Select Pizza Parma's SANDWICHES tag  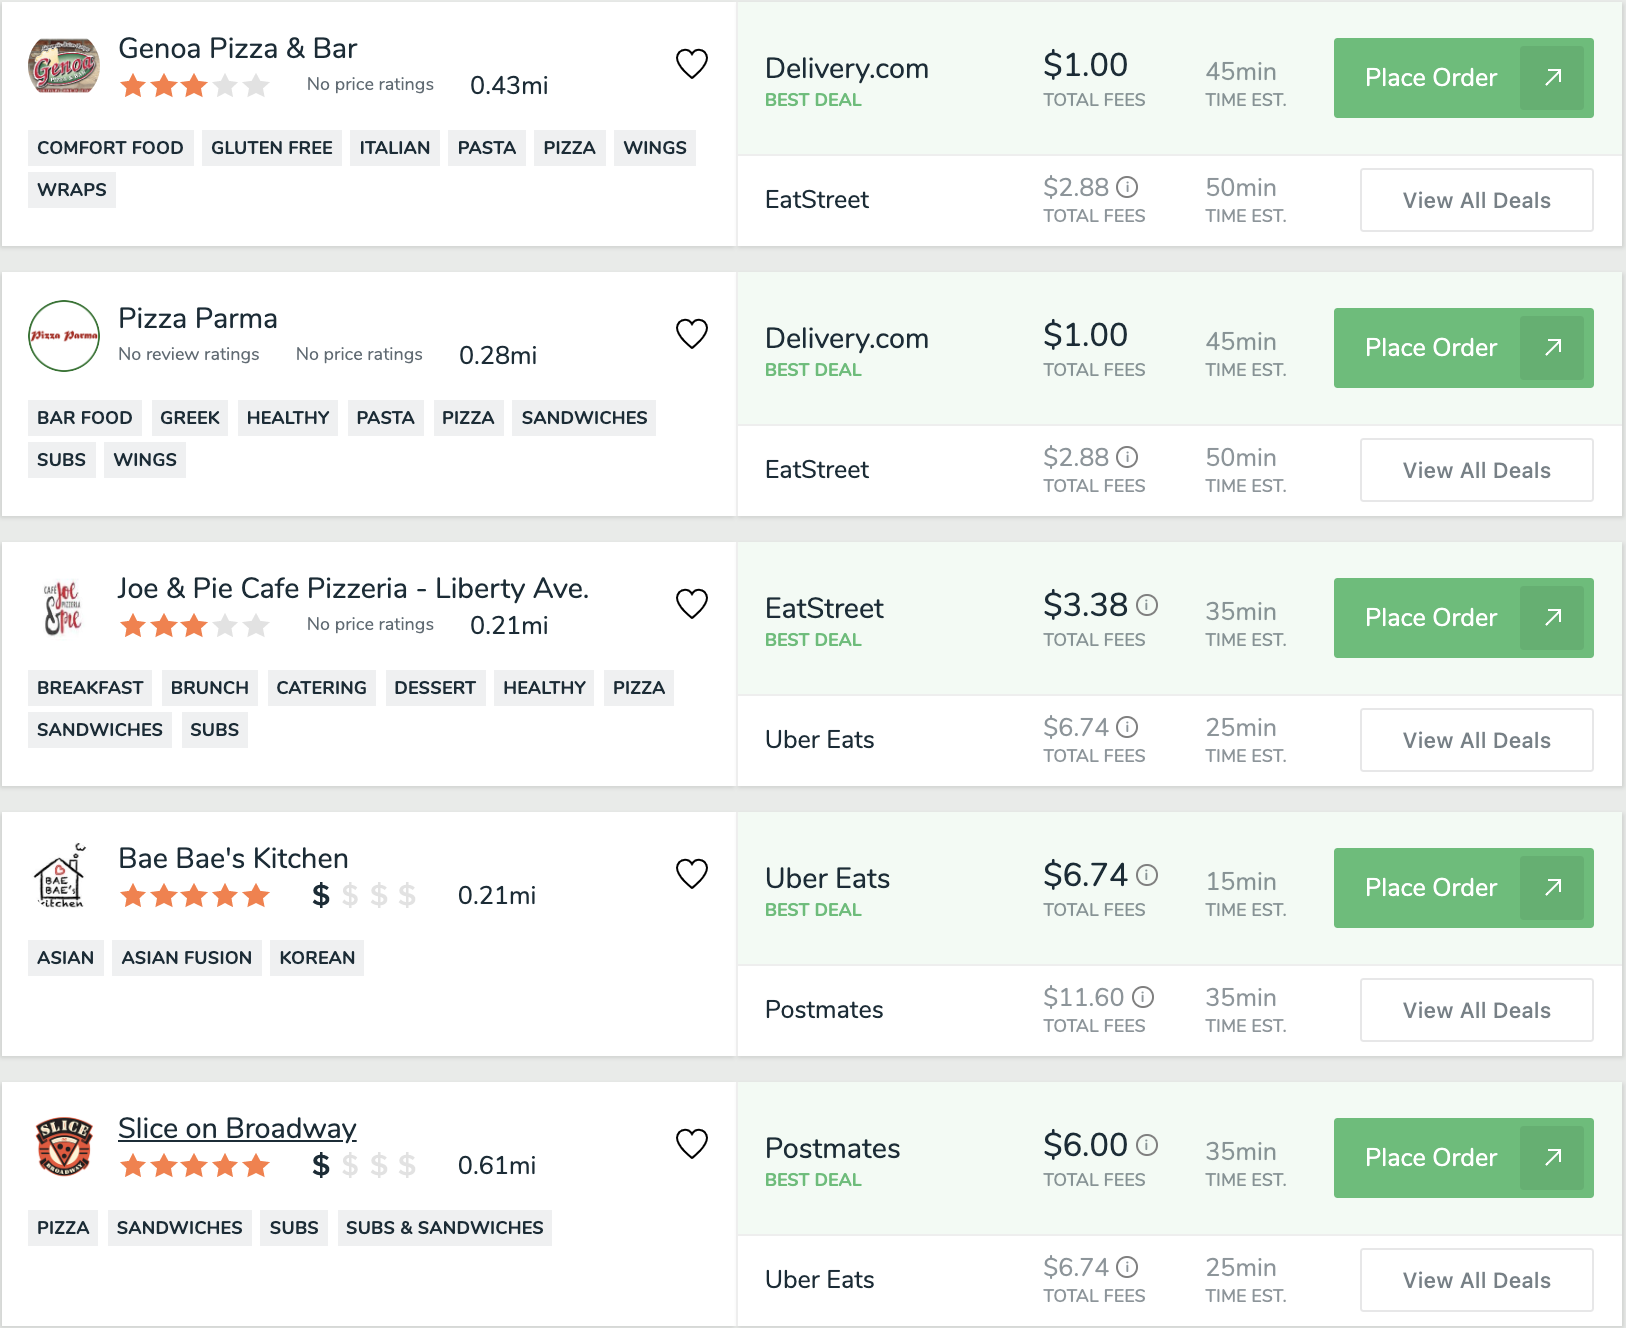click(x=585, y=418)
